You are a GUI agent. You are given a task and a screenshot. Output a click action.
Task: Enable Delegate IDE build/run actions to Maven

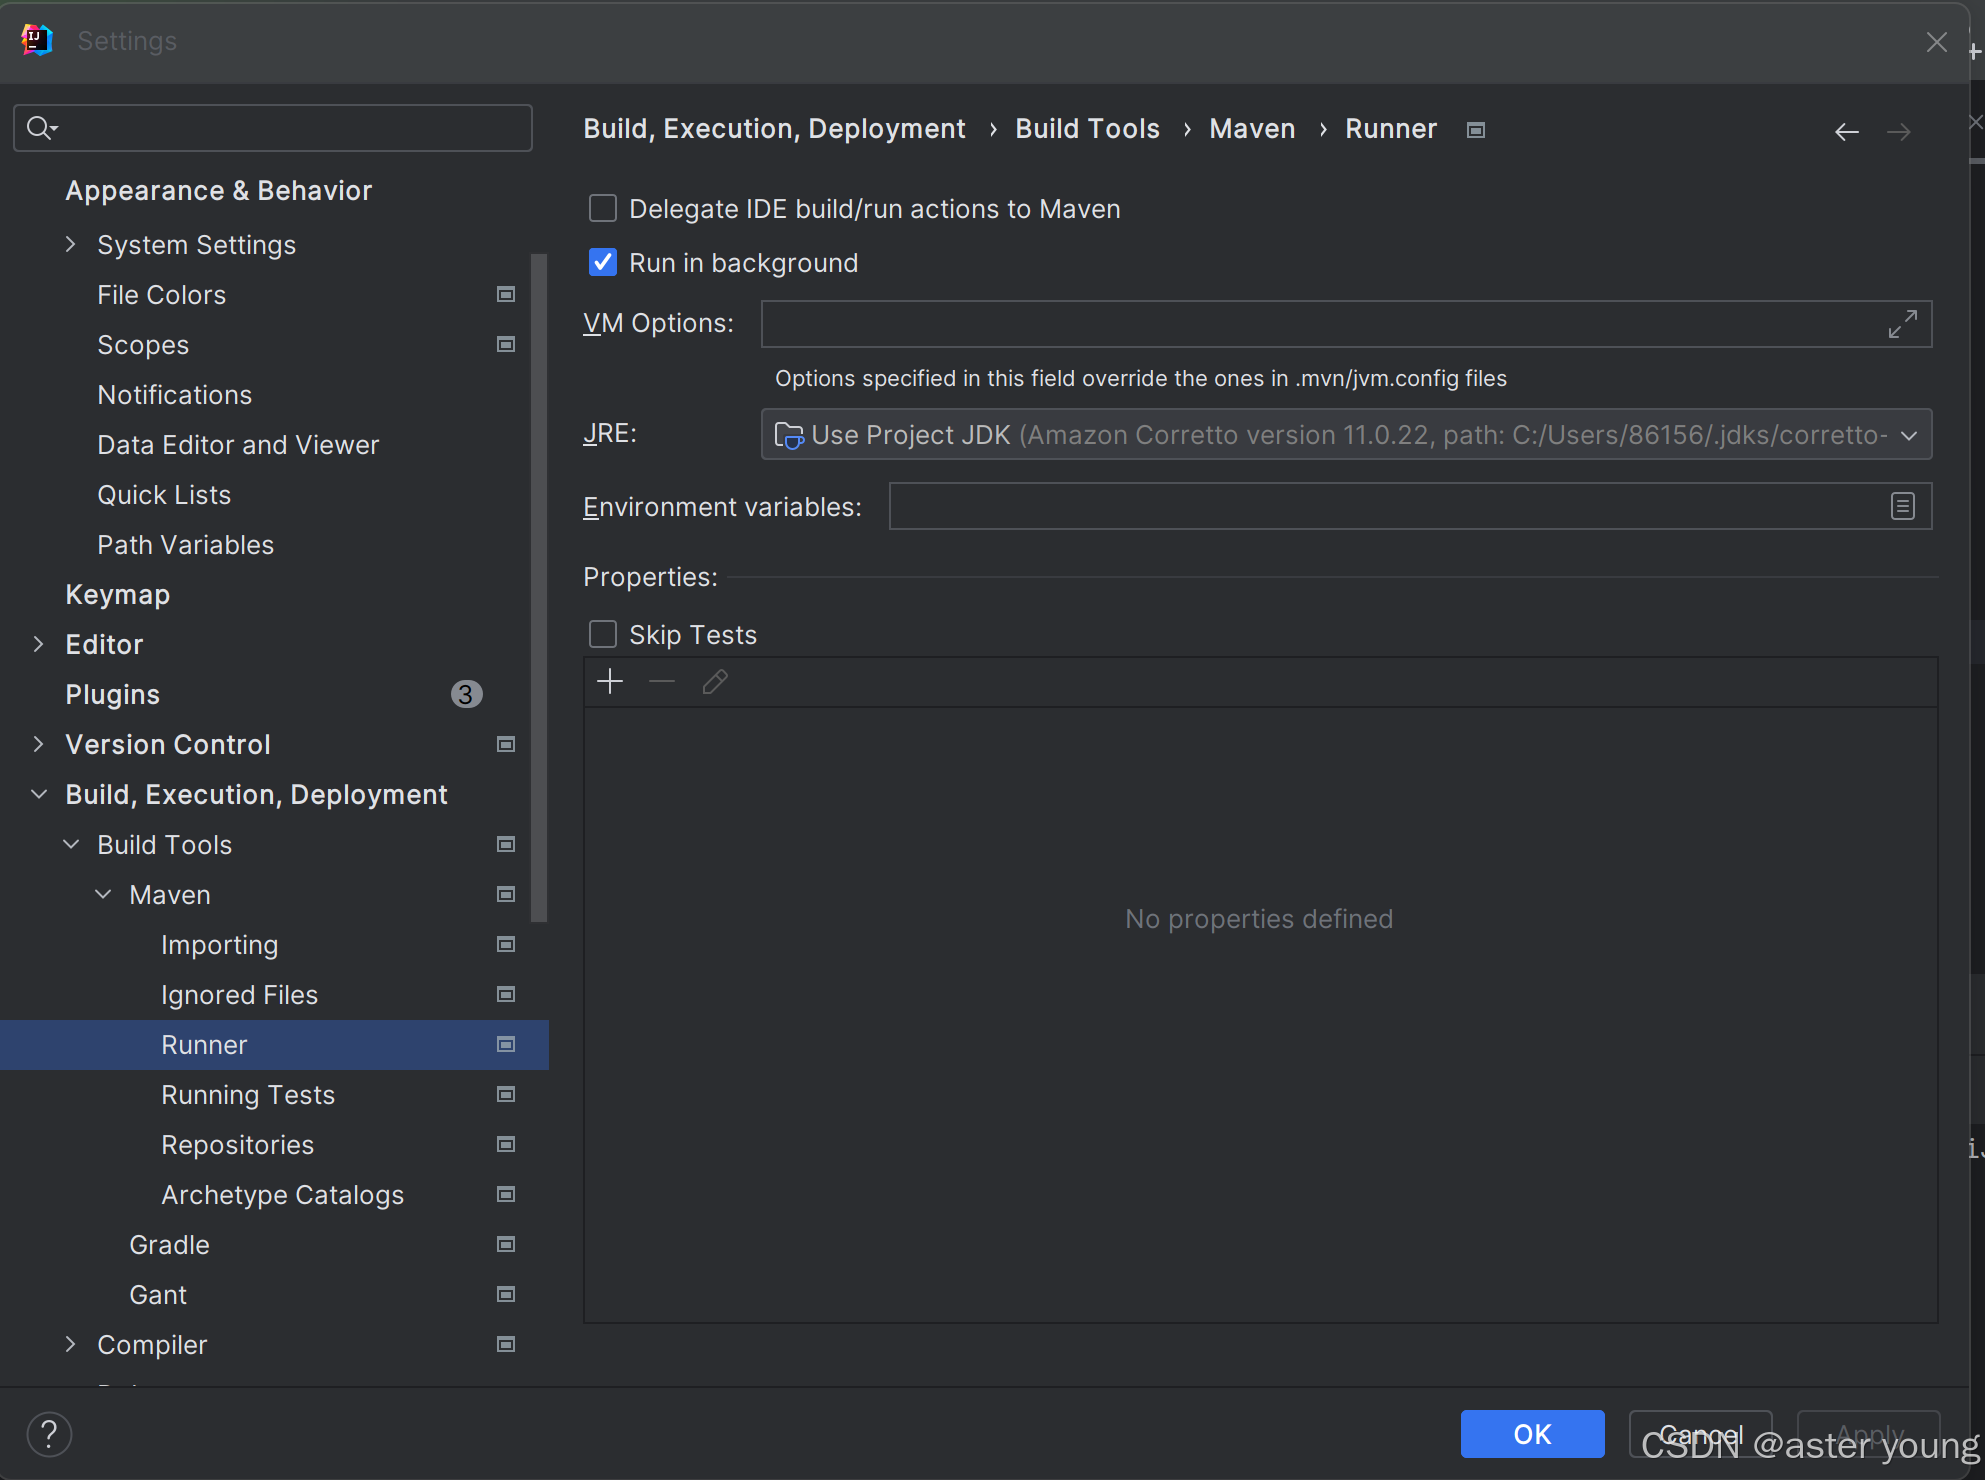coord(603,208)
